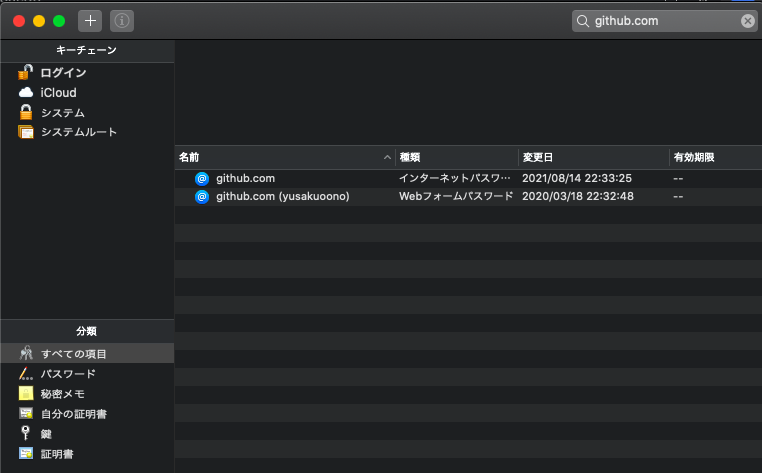Maximize the window with green button
This screenshot has height=473, width=762.
[59, 21]
